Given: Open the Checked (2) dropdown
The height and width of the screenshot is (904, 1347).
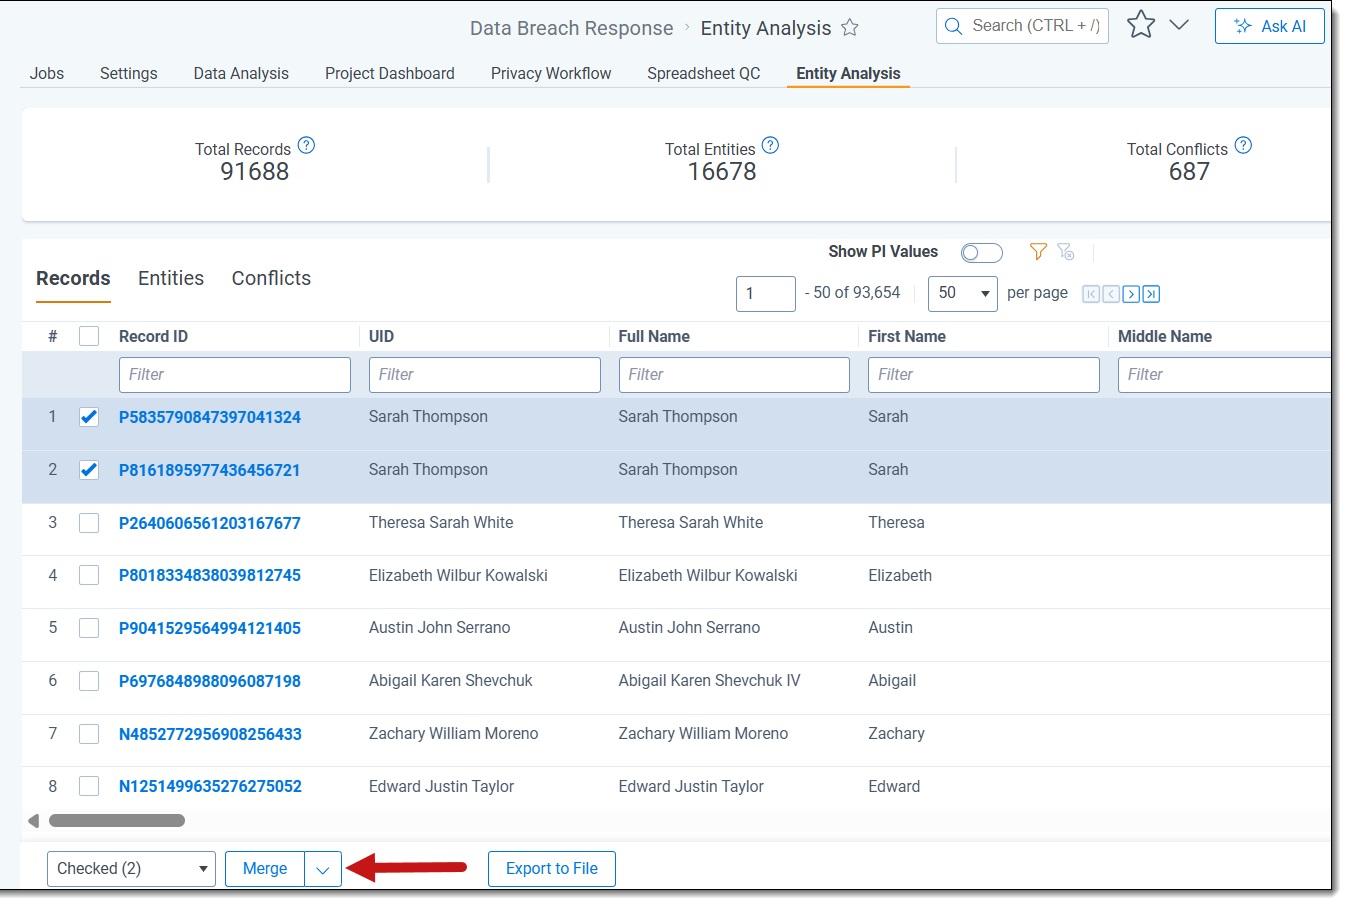Looking at the screenshot, I should tap(131, 869).
